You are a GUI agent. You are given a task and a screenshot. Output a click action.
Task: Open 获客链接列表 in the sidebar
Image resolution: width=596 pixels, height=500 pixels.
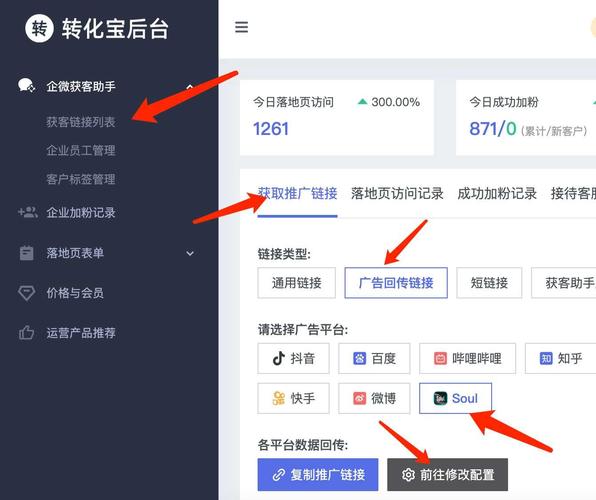tap(81, 122)
